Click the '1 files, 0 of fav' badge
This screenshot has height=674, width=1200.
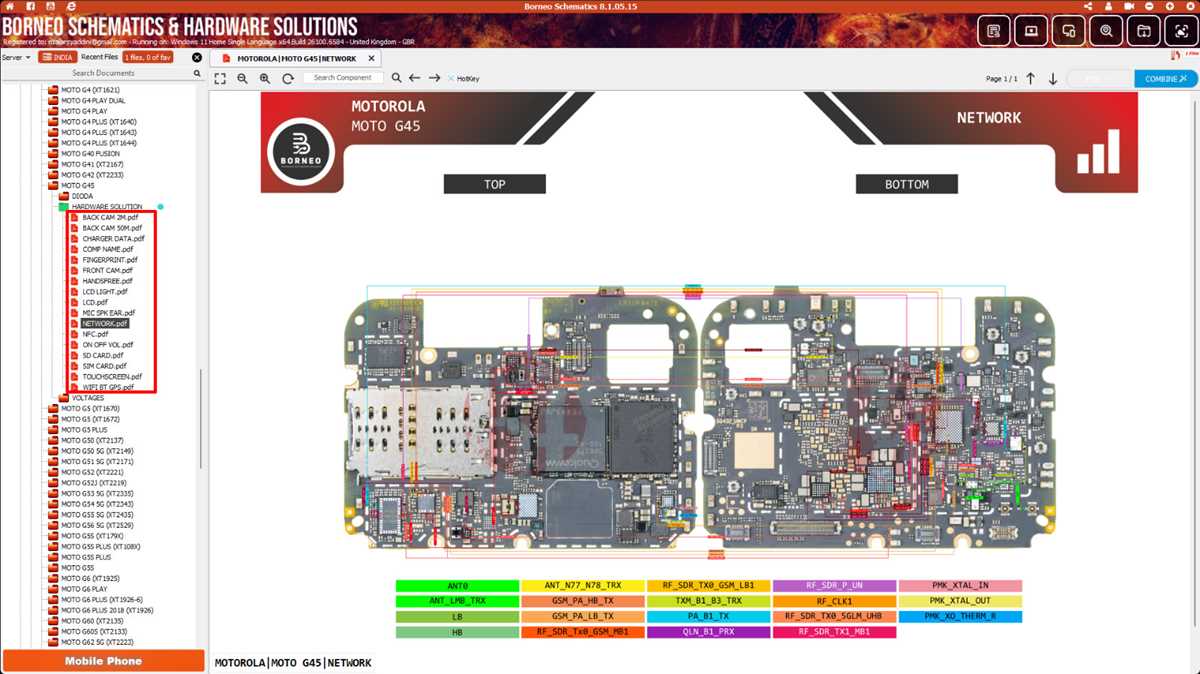pos(148,57)
